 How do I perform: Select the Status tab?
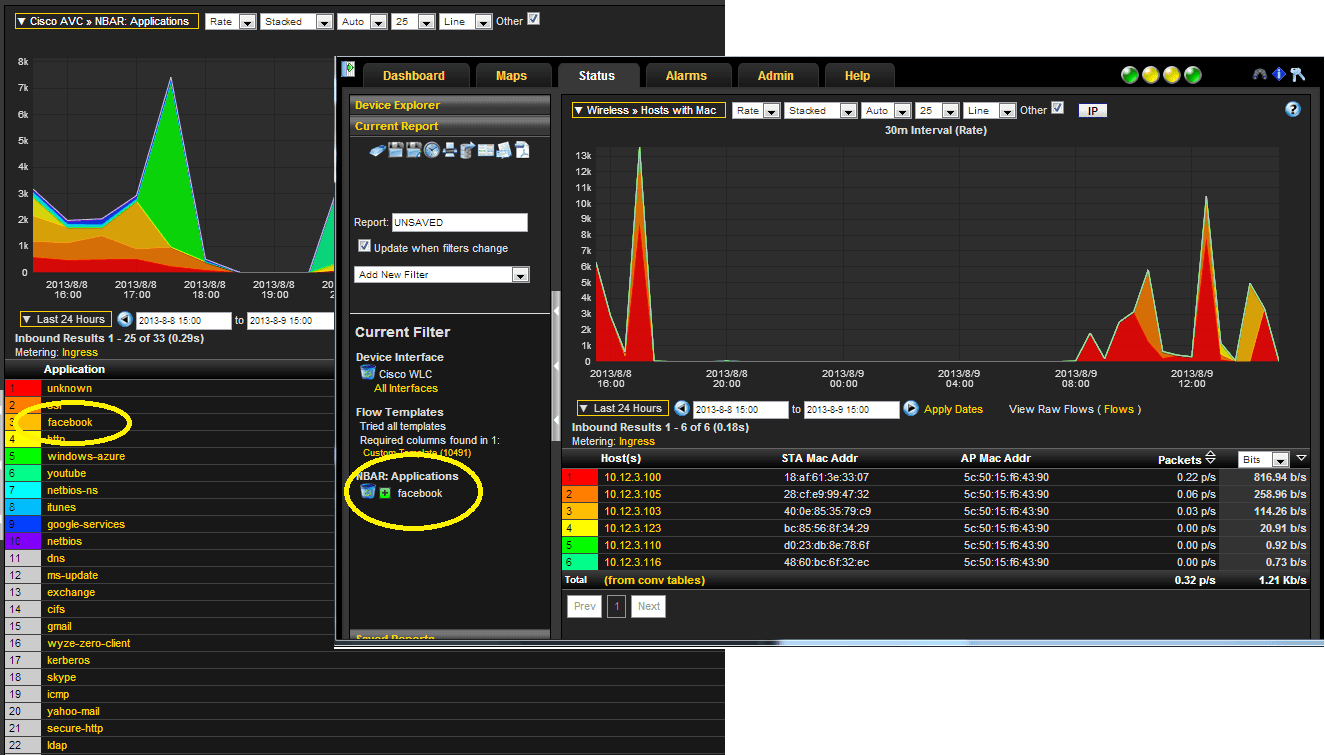pos(597,75)
